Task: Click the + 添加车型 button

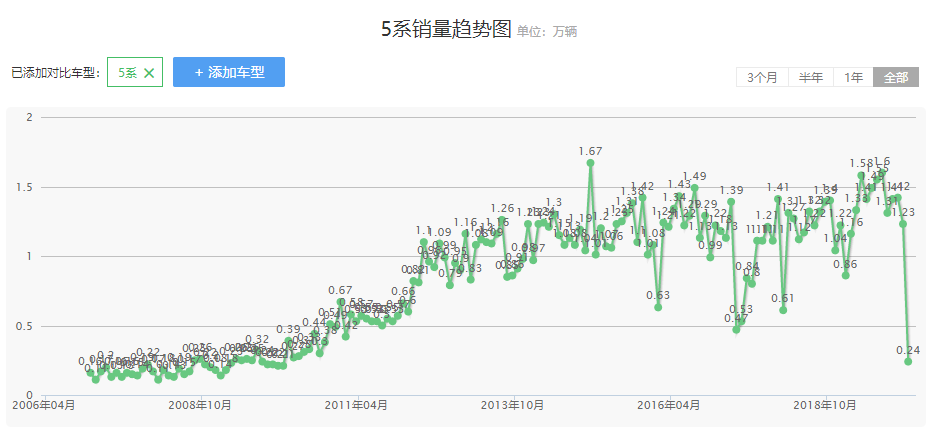Action: click(229, 72)
